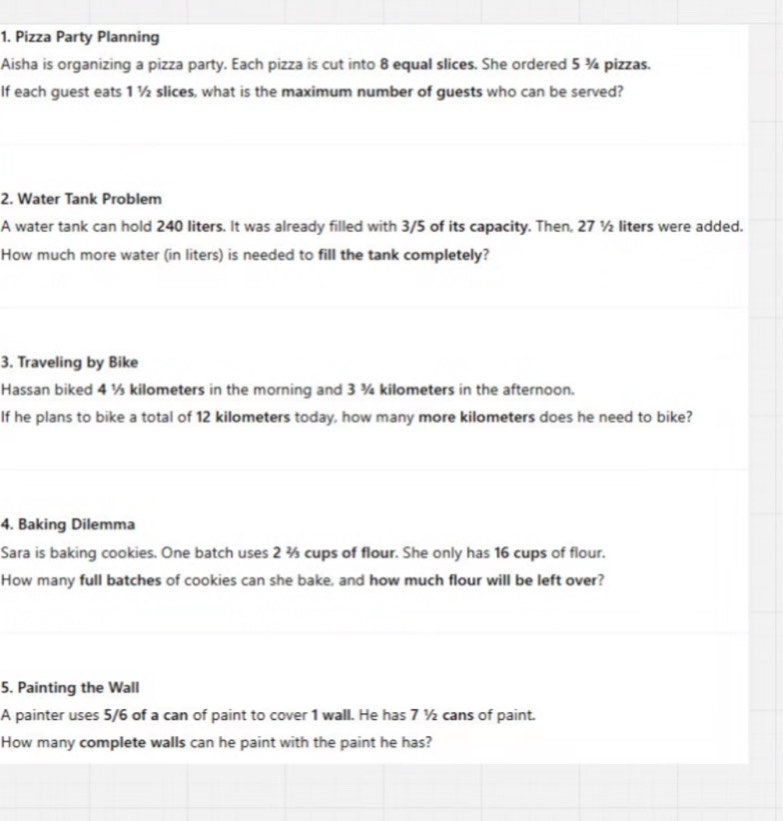Click the bold words 'full batches'

tap(120, 580)
